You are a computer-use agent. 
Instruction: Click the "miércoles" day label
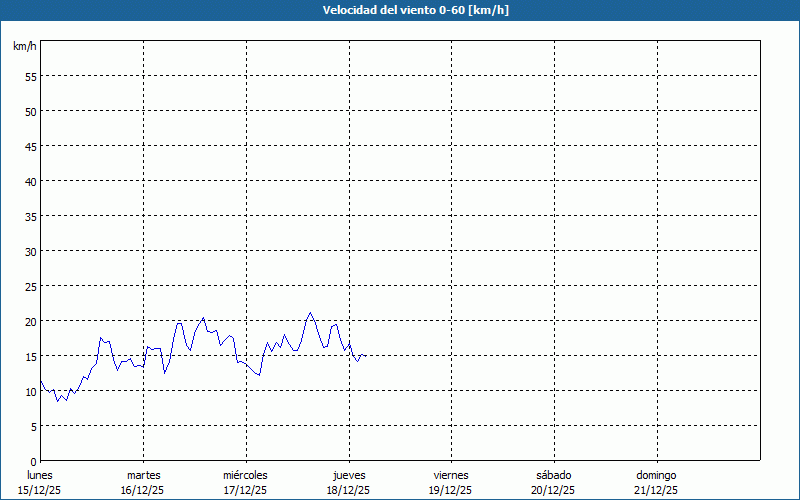(x=245, y=475)
